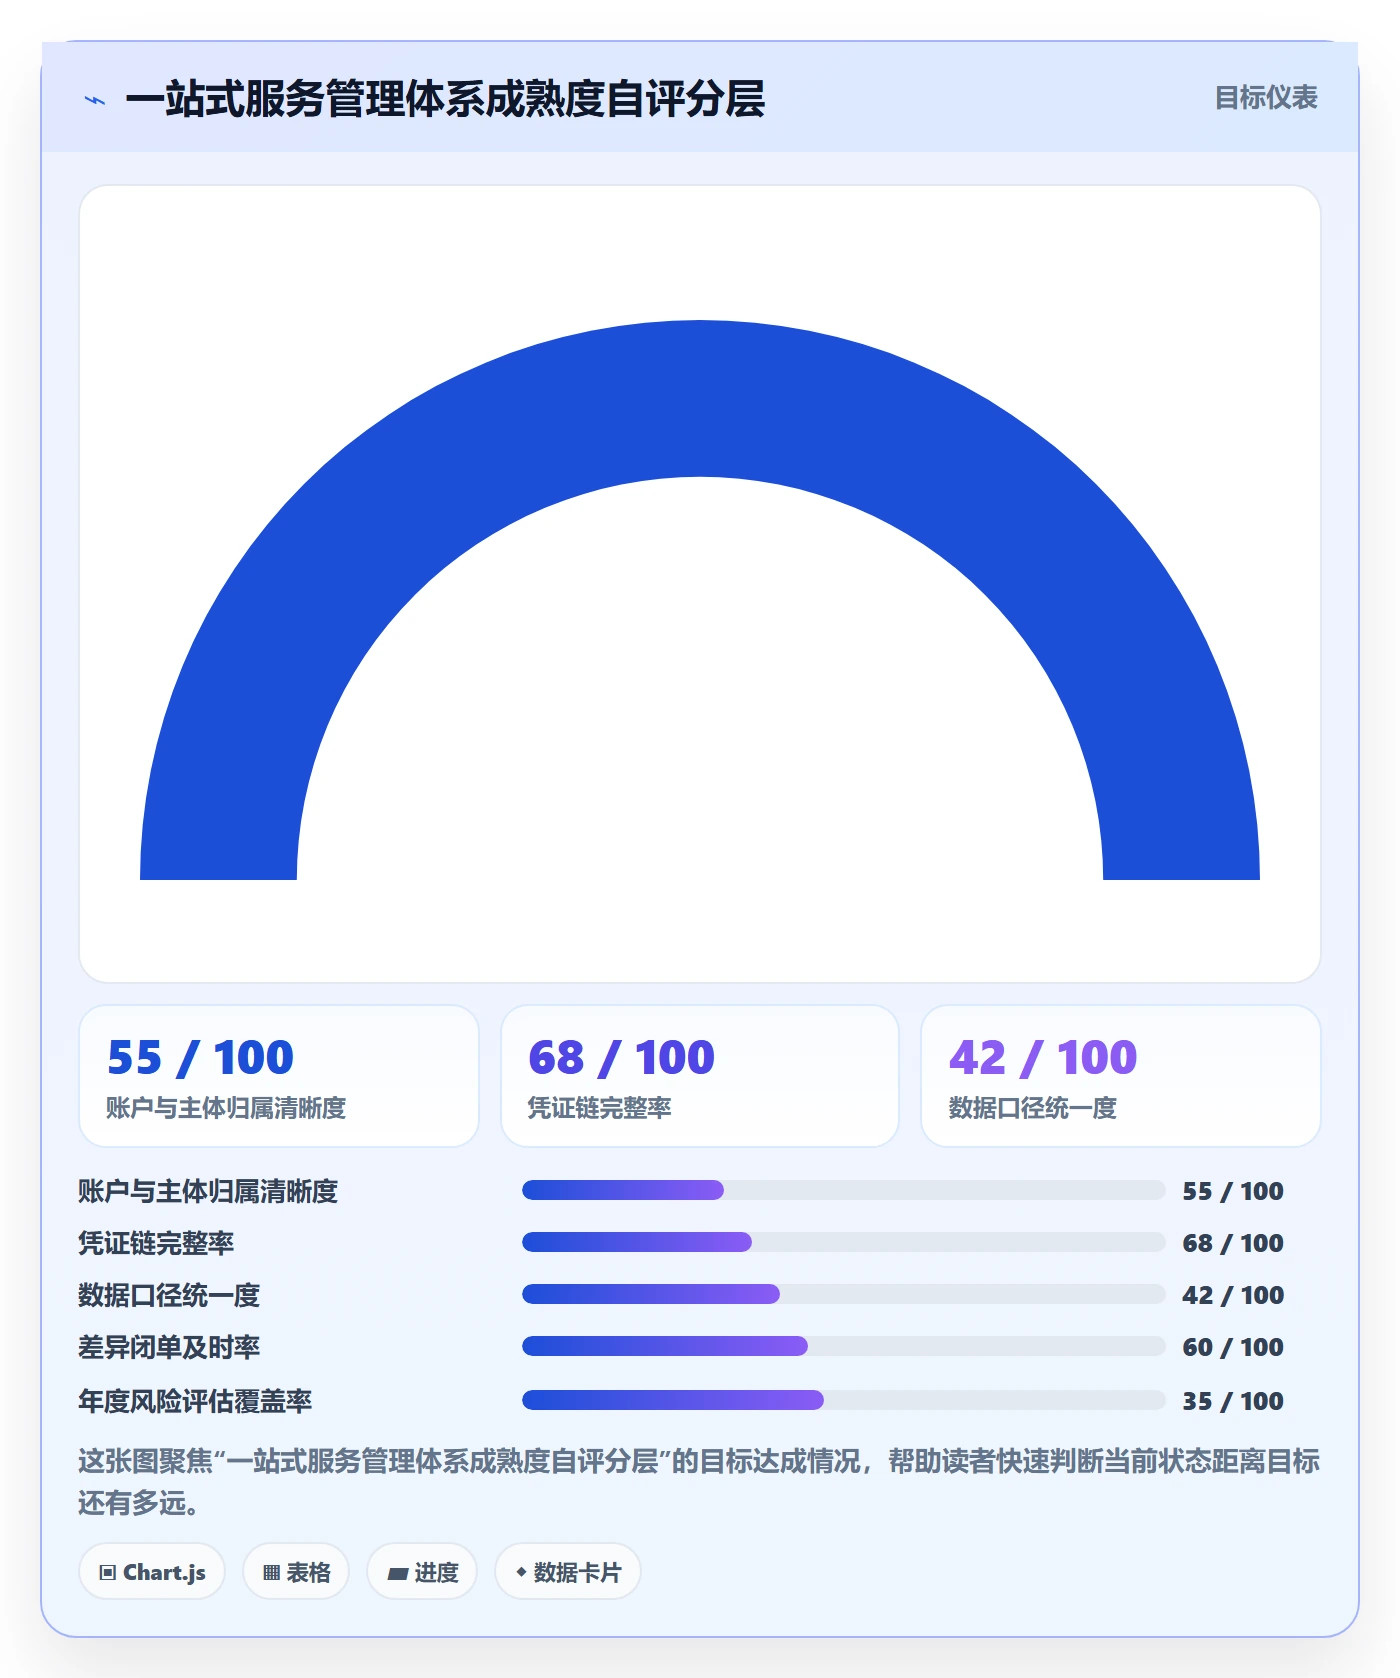Select the 55 / 100 data card
This screenshot has height=1678, width=1400.
pos(279,1076)
